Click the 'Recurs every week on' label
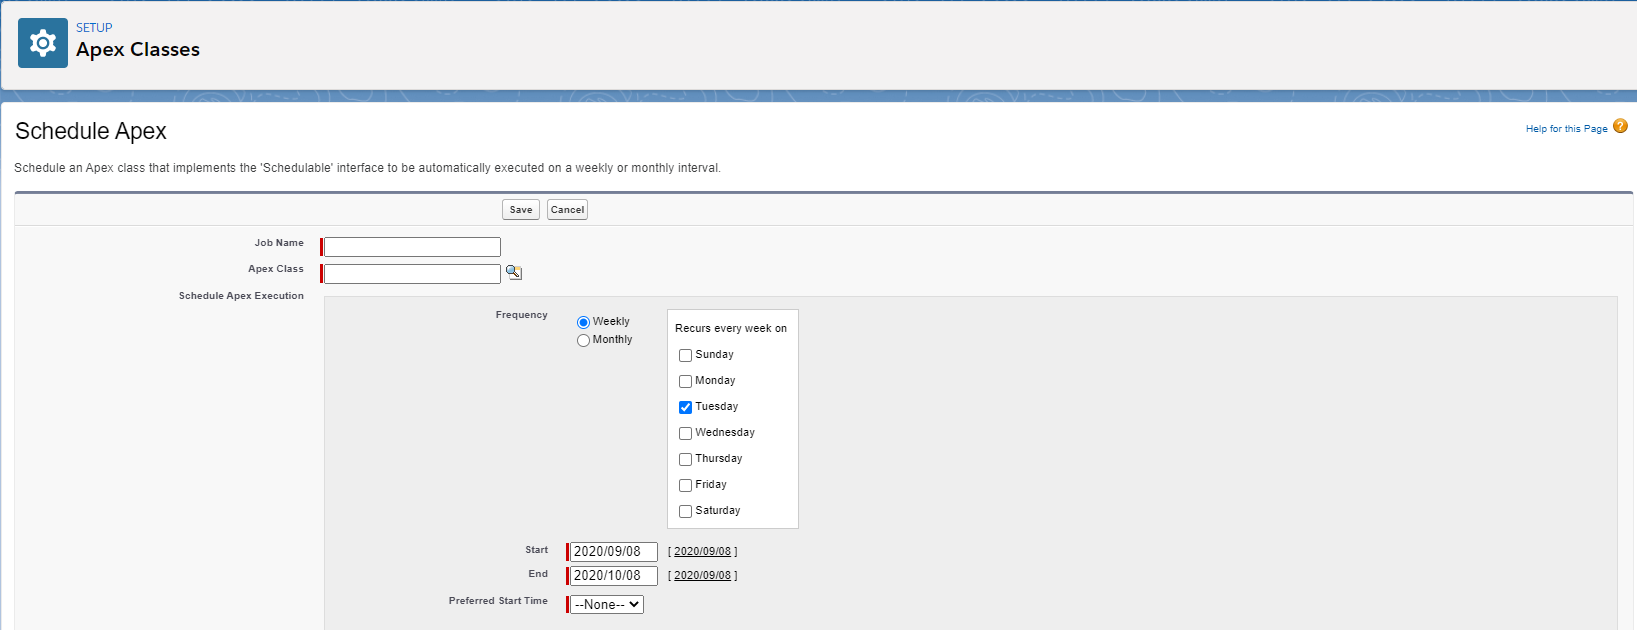Viewport: 1637px width, 630px height. click(x=731, y=328)
